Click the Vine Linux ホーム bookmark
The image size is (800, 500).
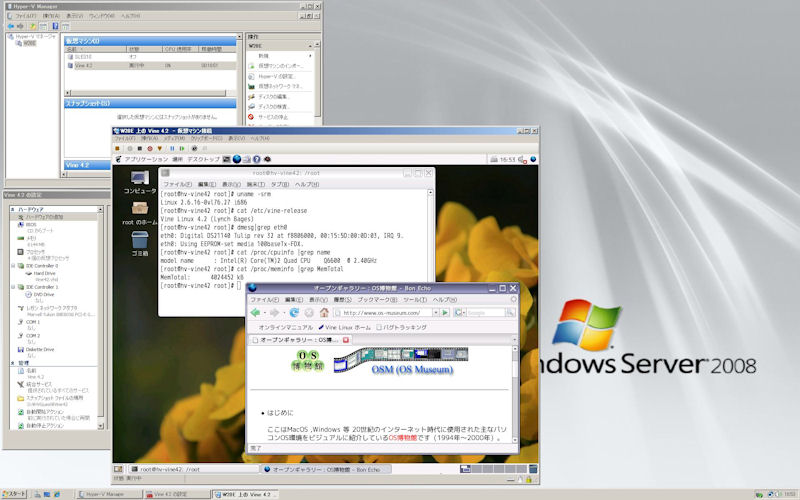pyautogui.click(x=344, y=327)
